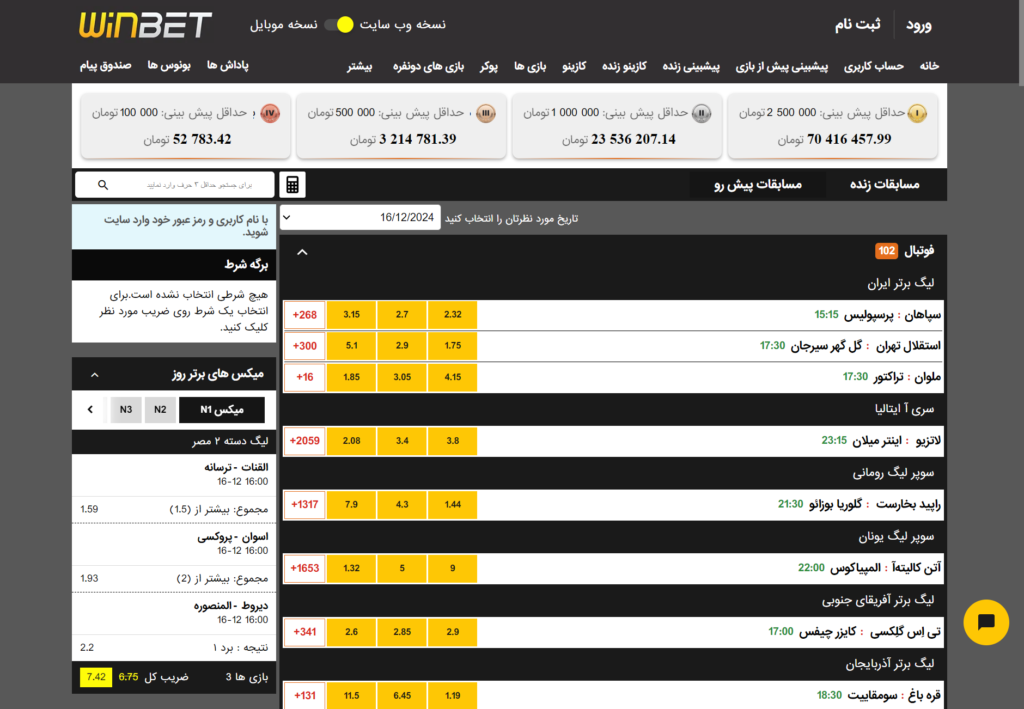1024x709 pixels.
Task: Open پیشبینی پیش از بازی menu
Action: tap(781, 66)
